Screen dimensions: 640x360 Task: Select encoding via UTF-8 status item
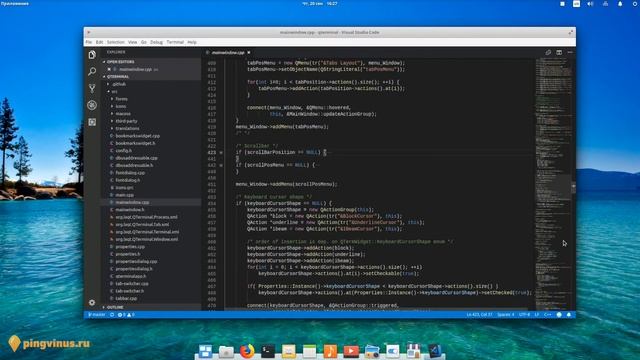point(524,315)
